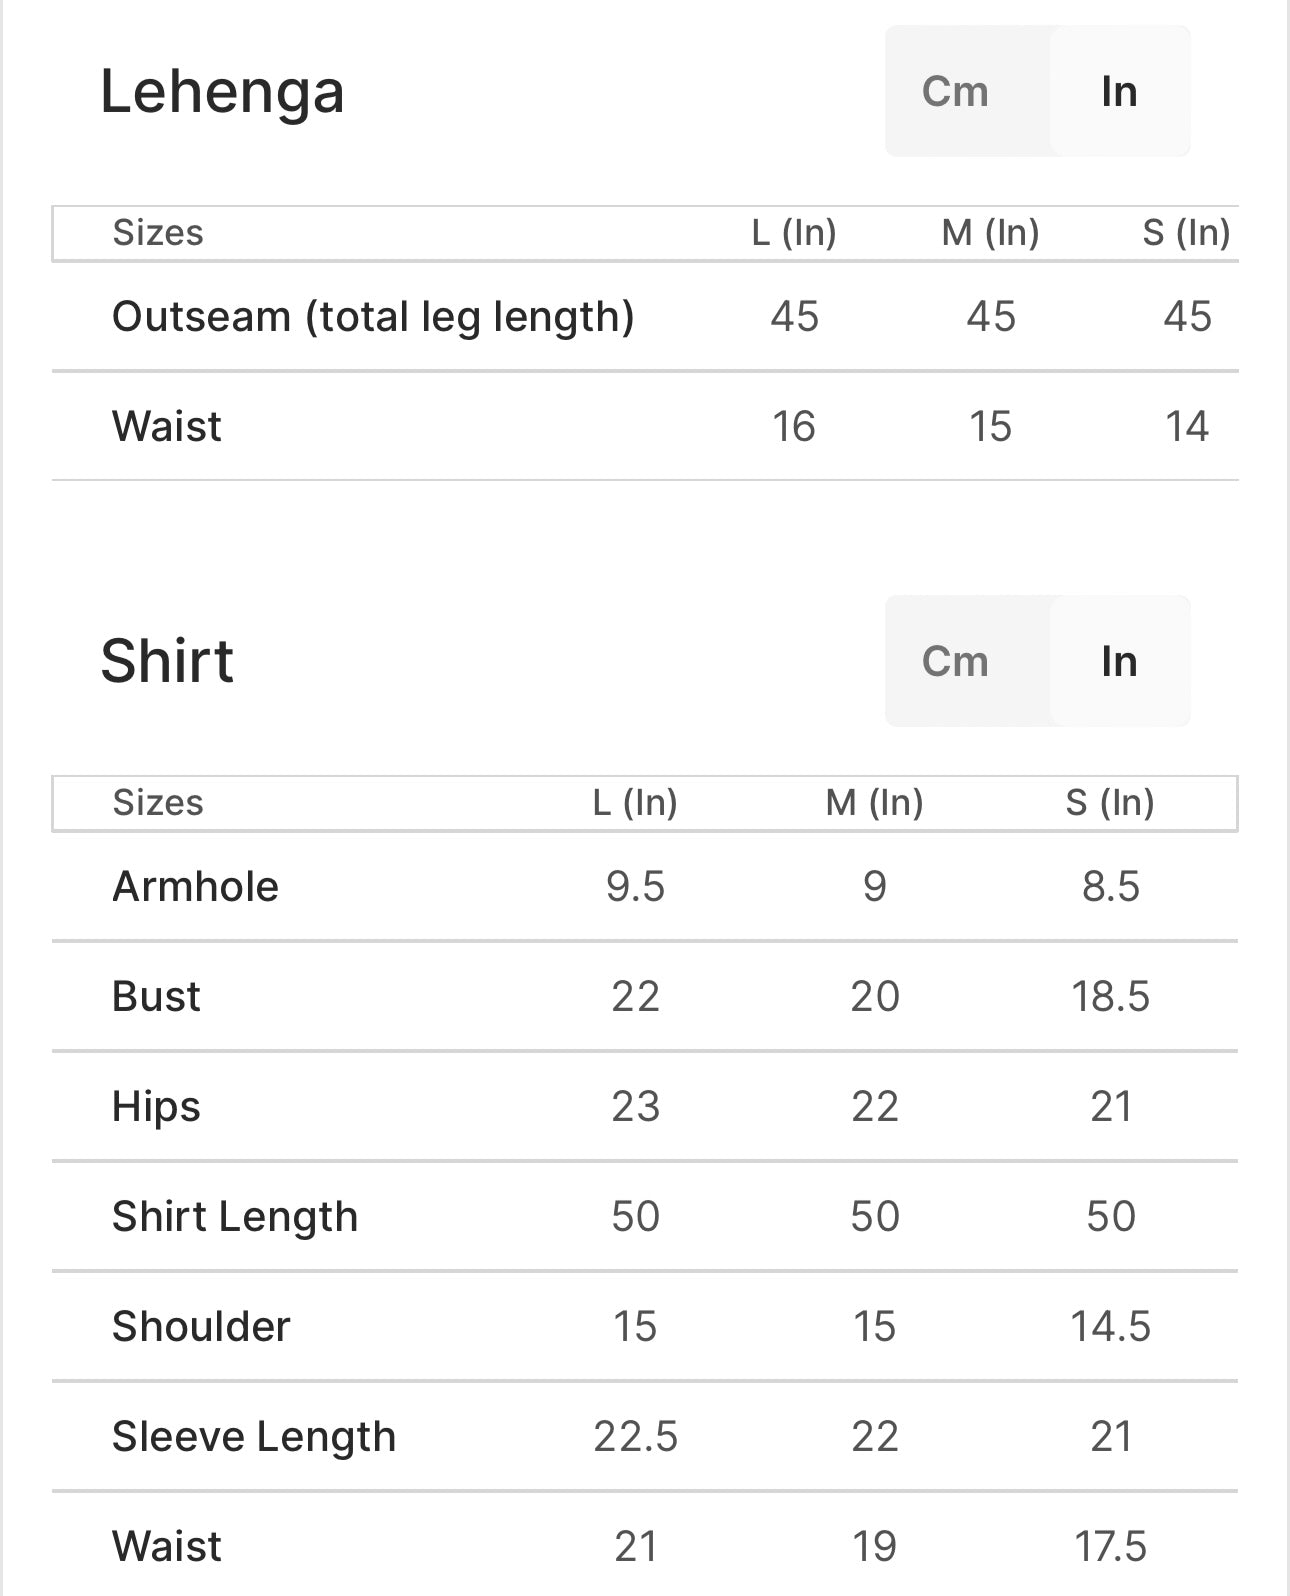This screenshot has width=1290, height=1596.
Task: Click Sleeve Length value 22.5 for size L
Action: 635,1437
